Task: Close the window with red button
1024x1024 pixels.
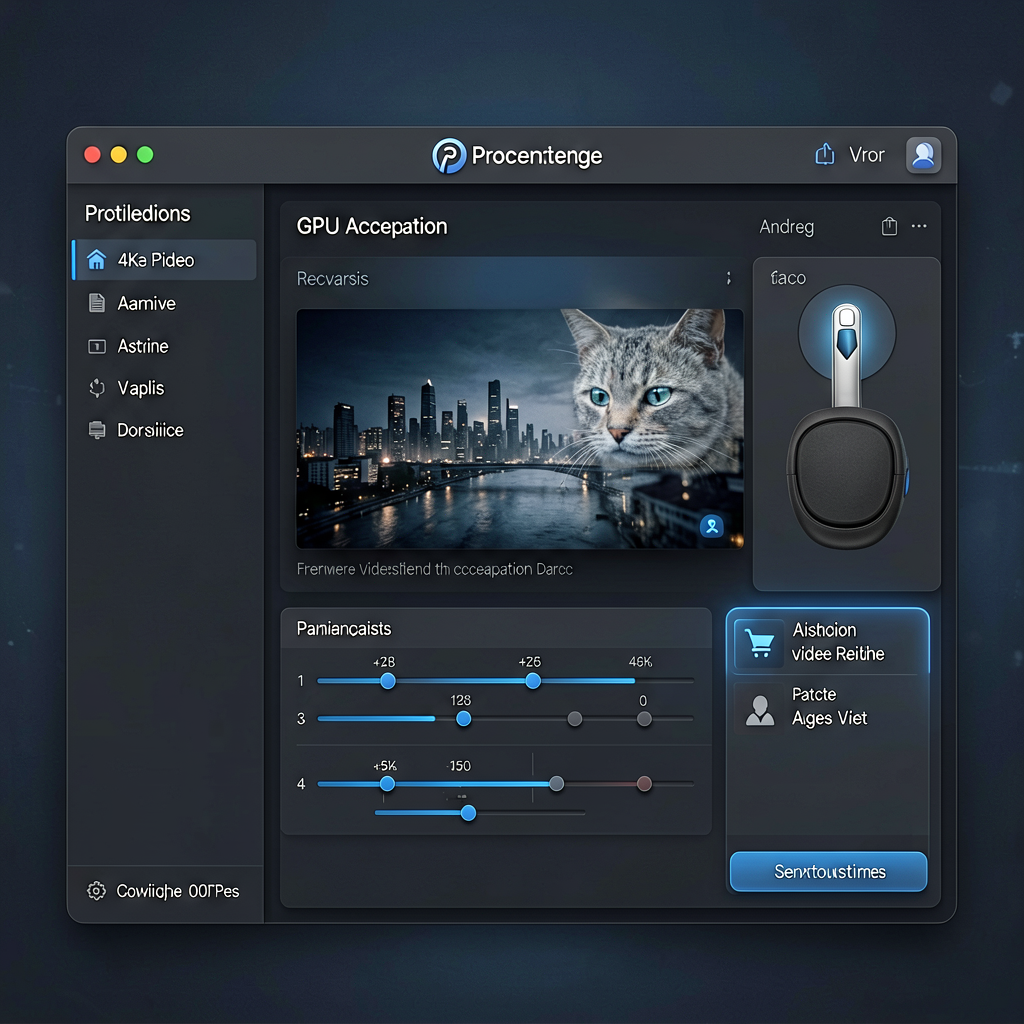Action: (92, 155)
